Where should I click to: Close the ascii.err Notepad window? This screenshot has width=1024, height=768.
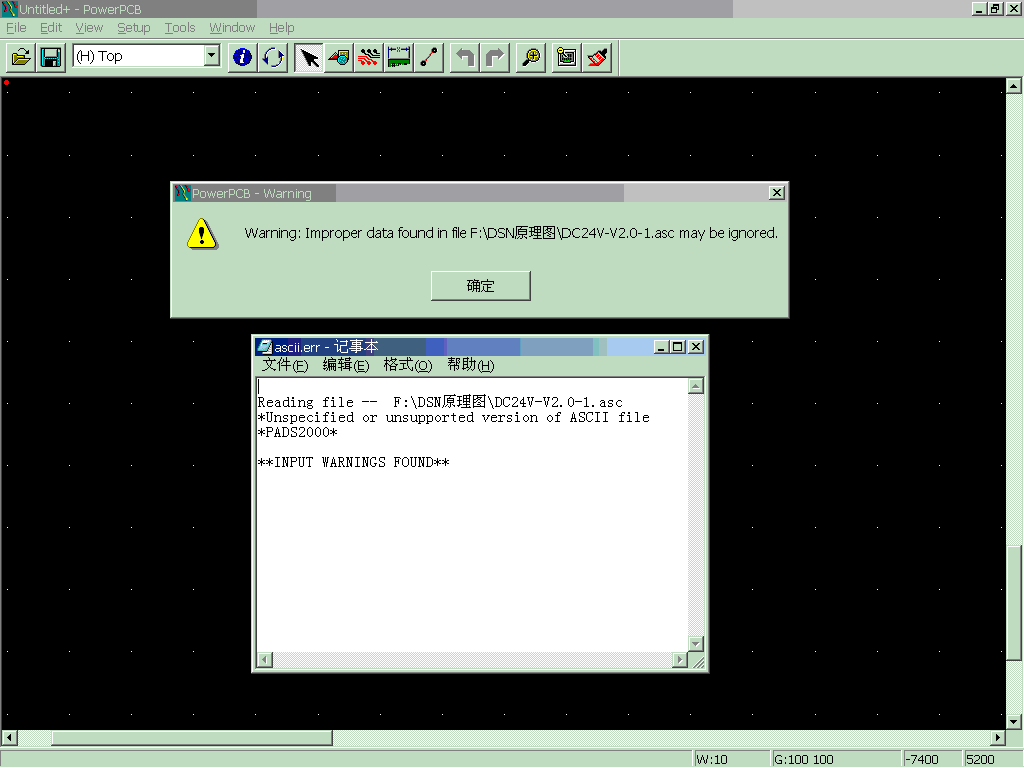(696, 347)
